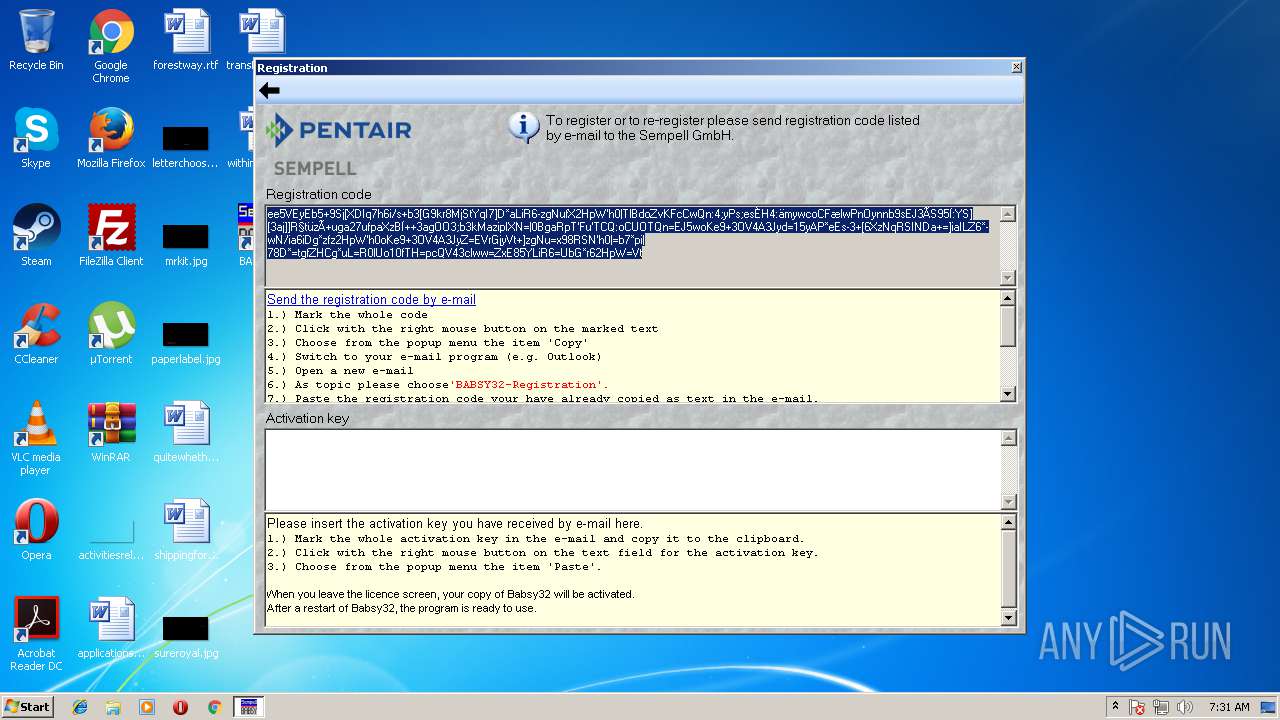Select the Opera desktop shortcut
Viewport: 1280px width, 720px height.
[x=36, y=530]
